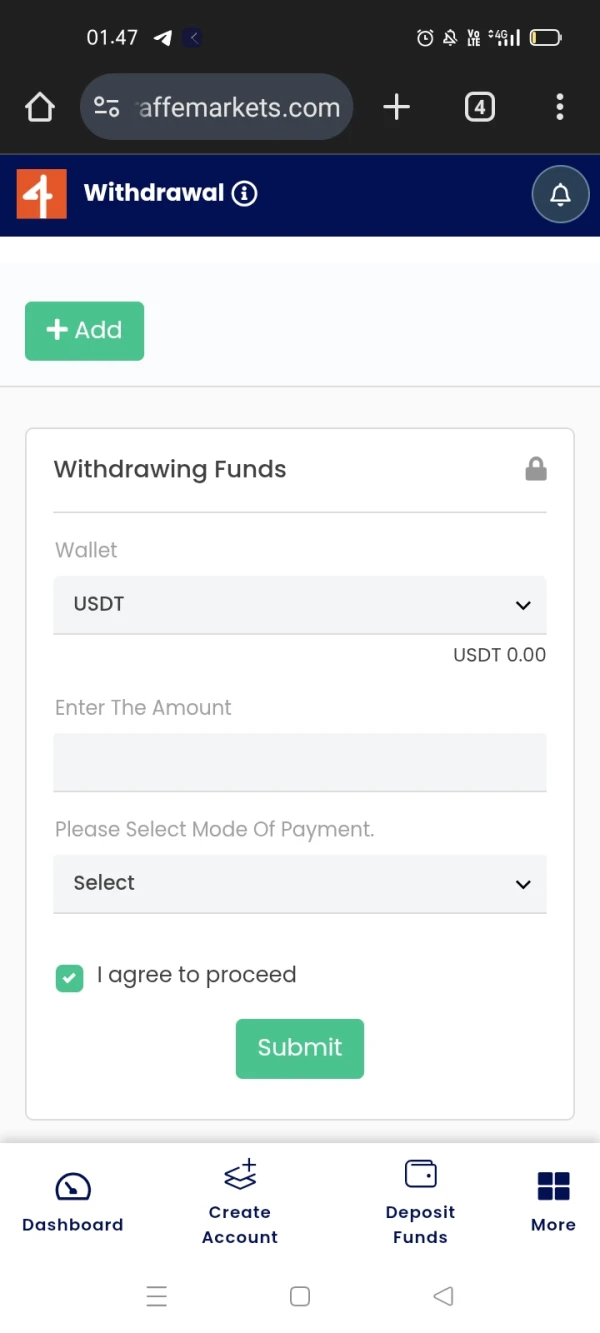Open new browser tab with plus icon
This screenshot has height=1333, width=600.
pyautogui.click(x=397, y=107)
